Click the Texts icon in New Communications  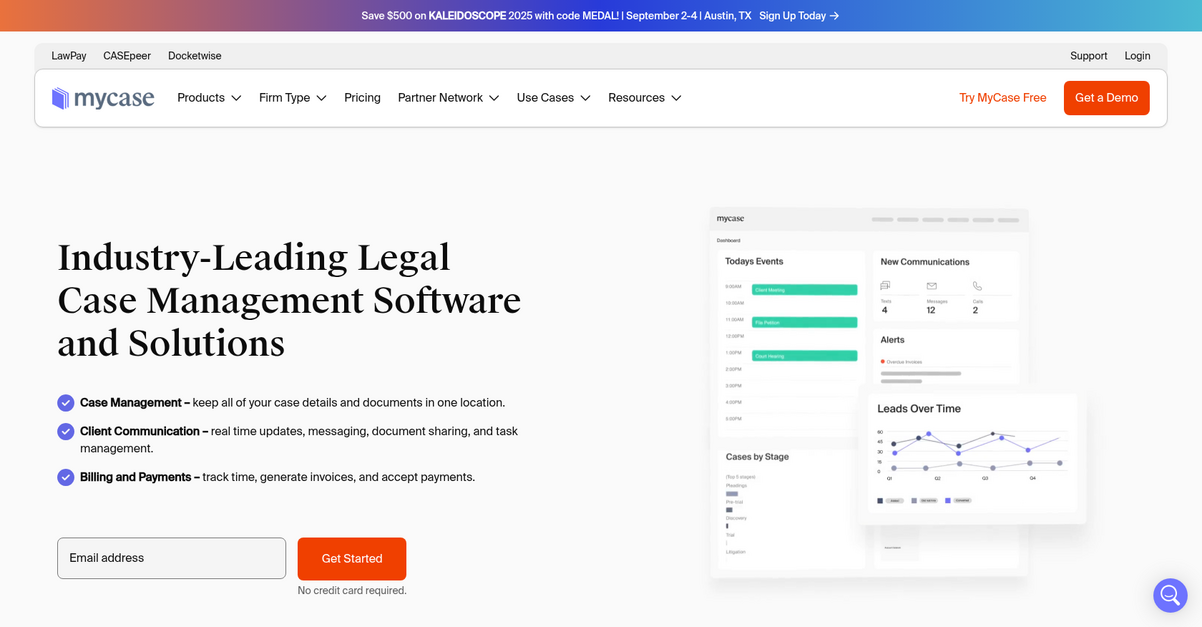point(885,286)
